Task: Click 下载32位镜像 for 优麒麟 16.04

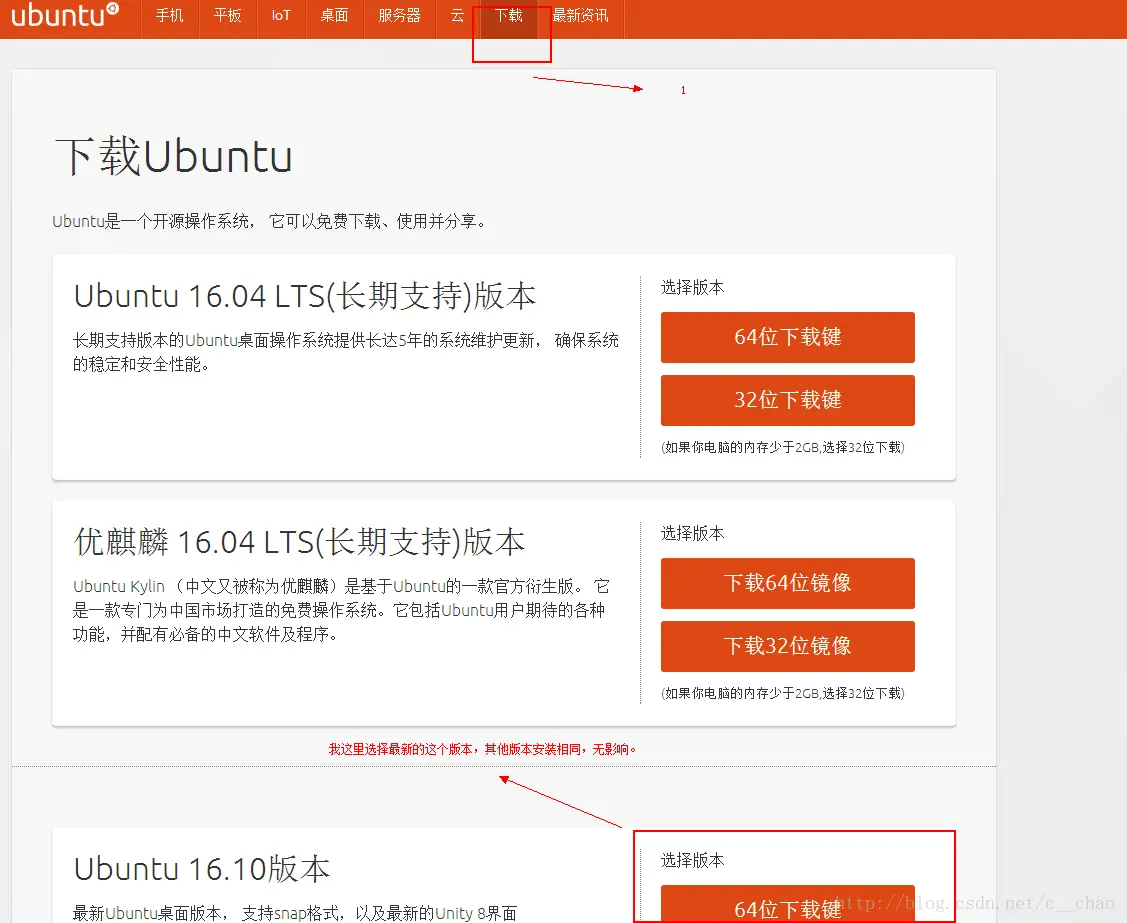Action: coord(788,646)
